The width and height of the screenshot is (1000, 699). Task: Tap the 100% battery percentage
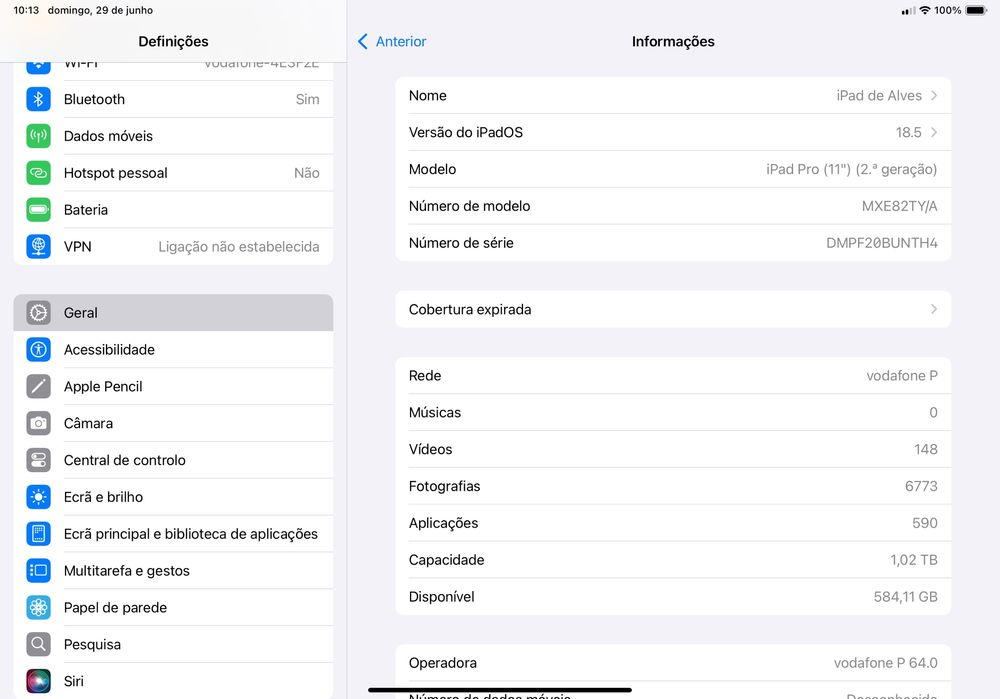point(948,10)
